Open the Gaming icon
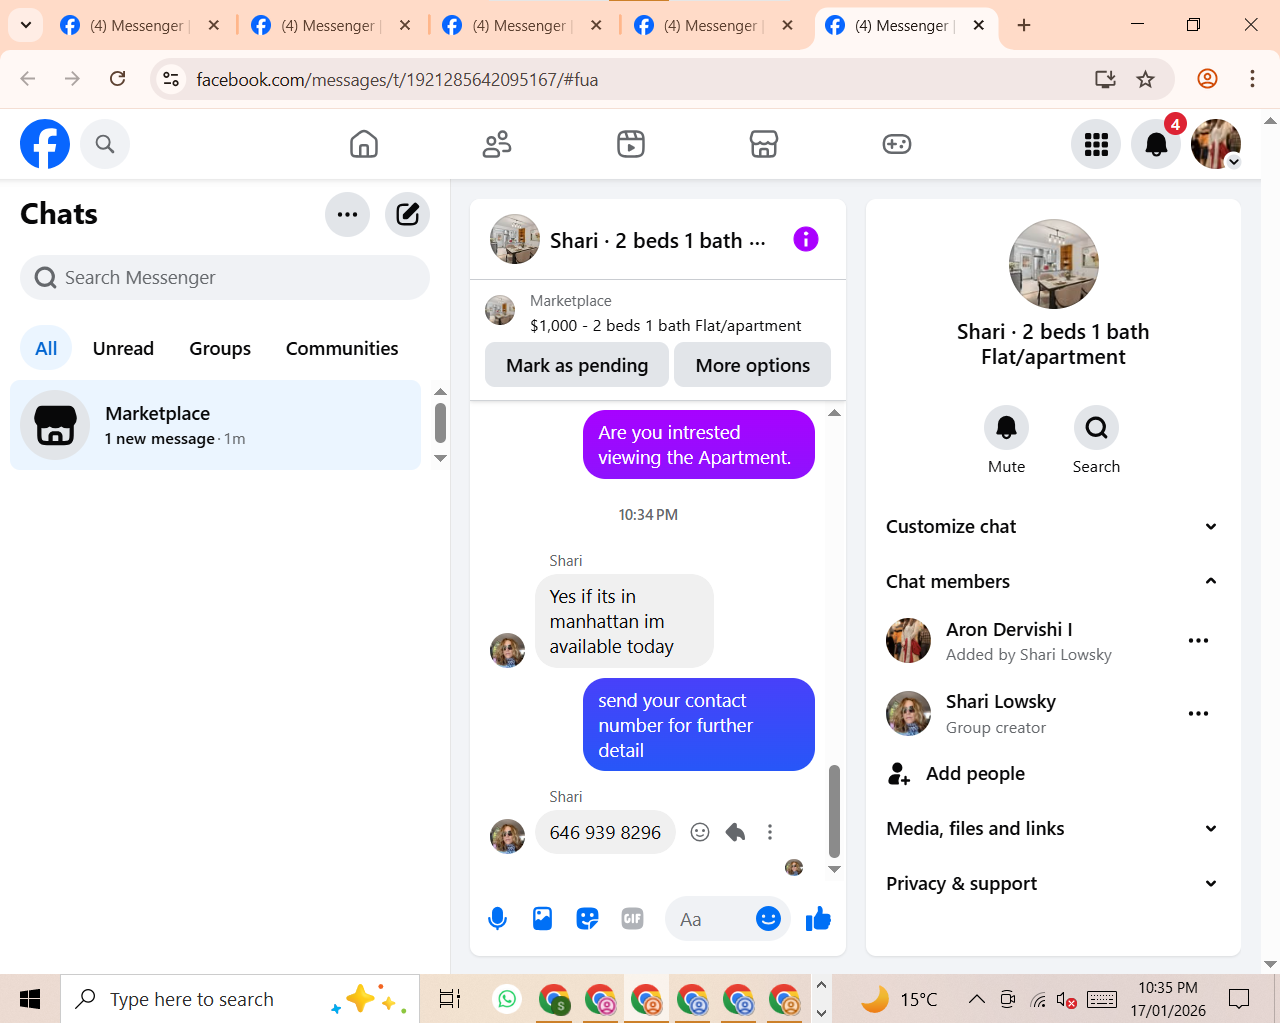Image resolution: width=1280 pixels, height=1023 pixels. pyautogui.click(x=897, y=144)
